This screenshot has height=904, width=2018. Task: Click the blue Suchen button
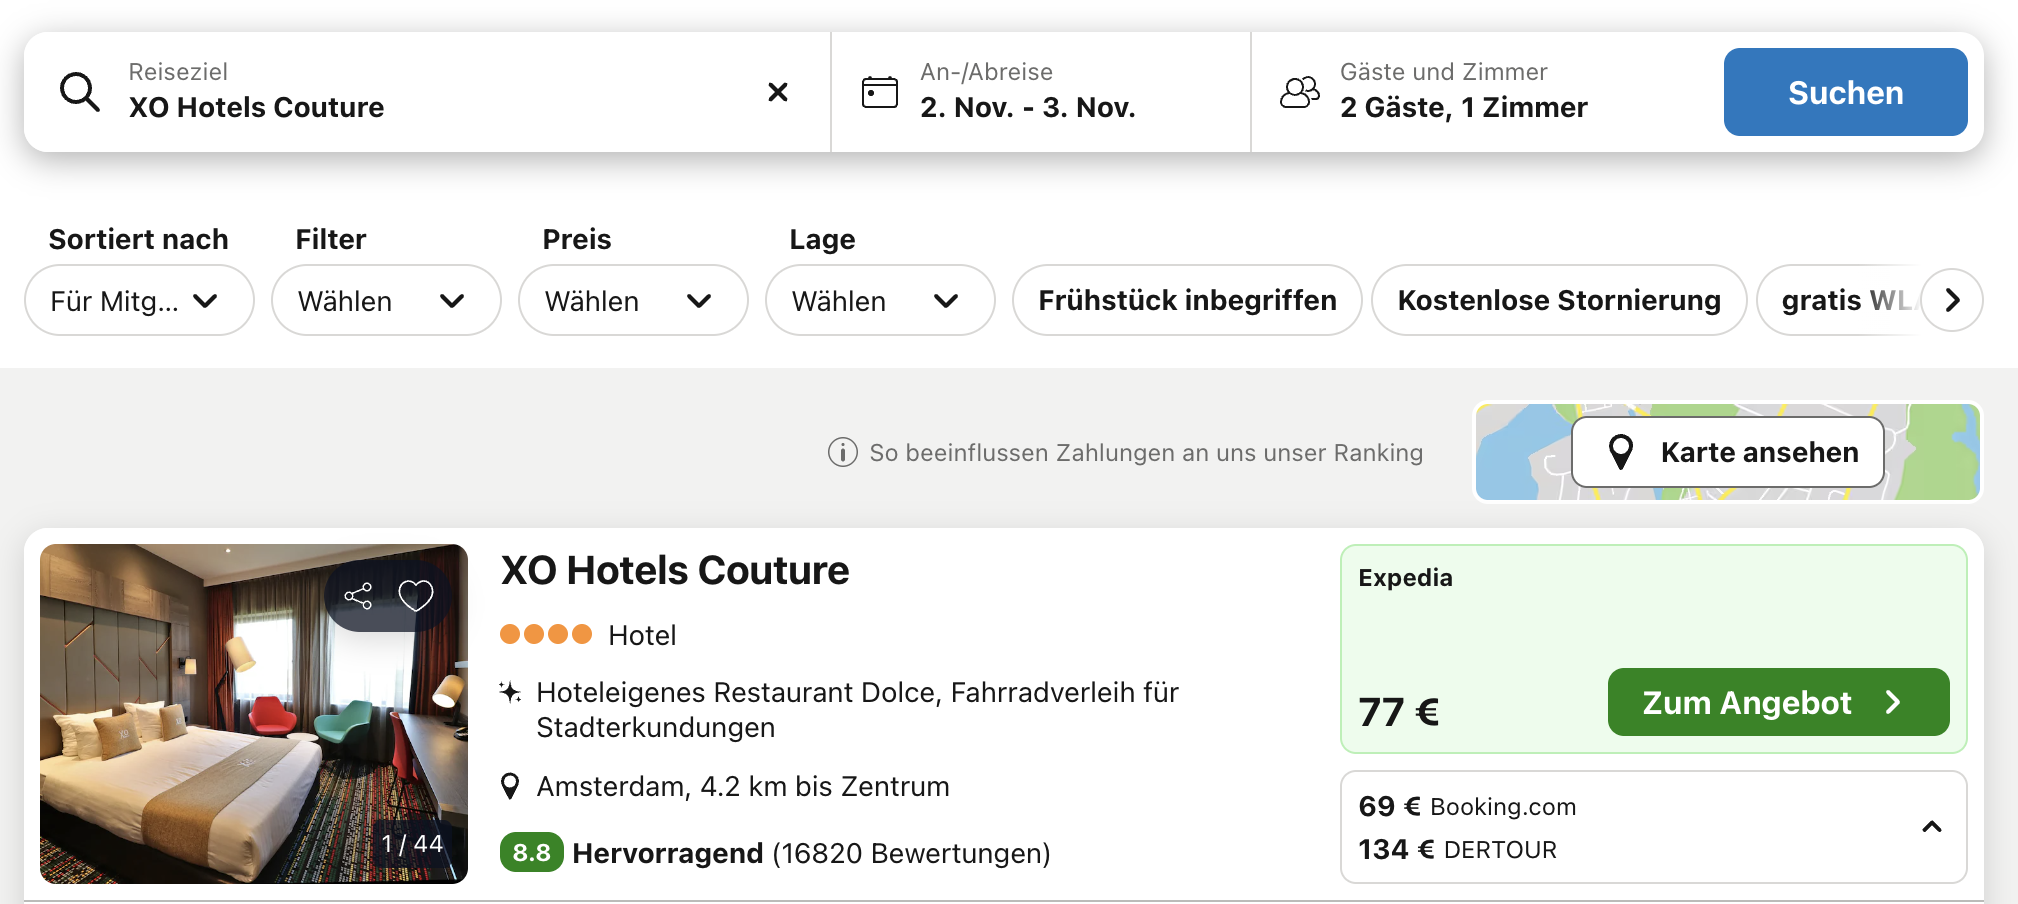pos(1845,92)
